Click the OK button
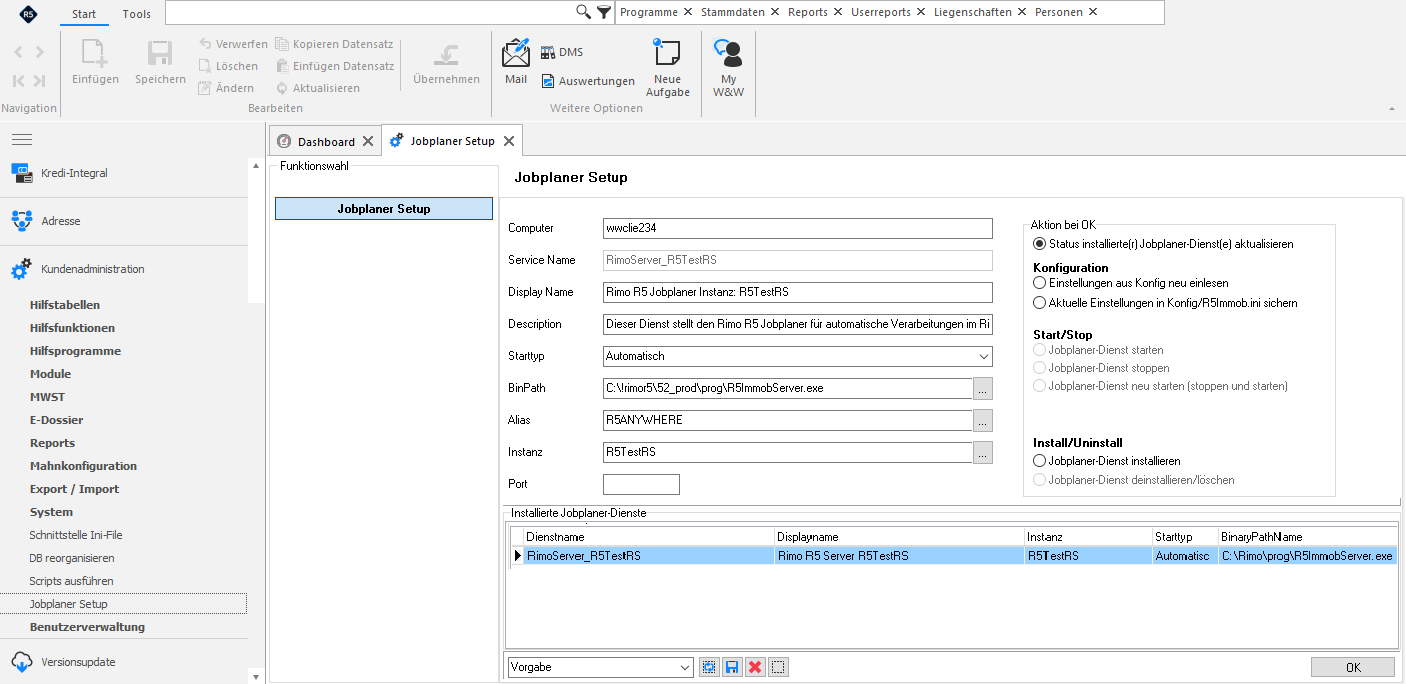Screen dimensions: 1406x684 1353,667
